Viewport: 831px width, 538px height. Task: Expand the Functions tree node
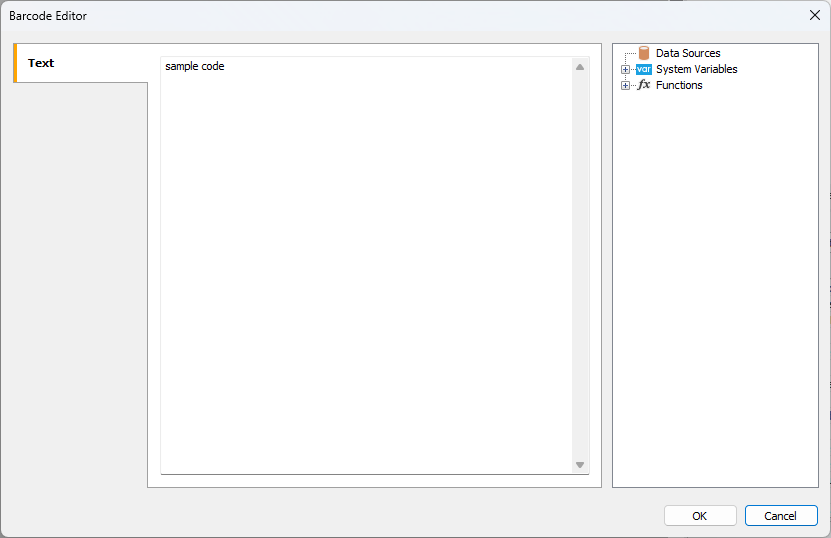[x=625, y=85]
